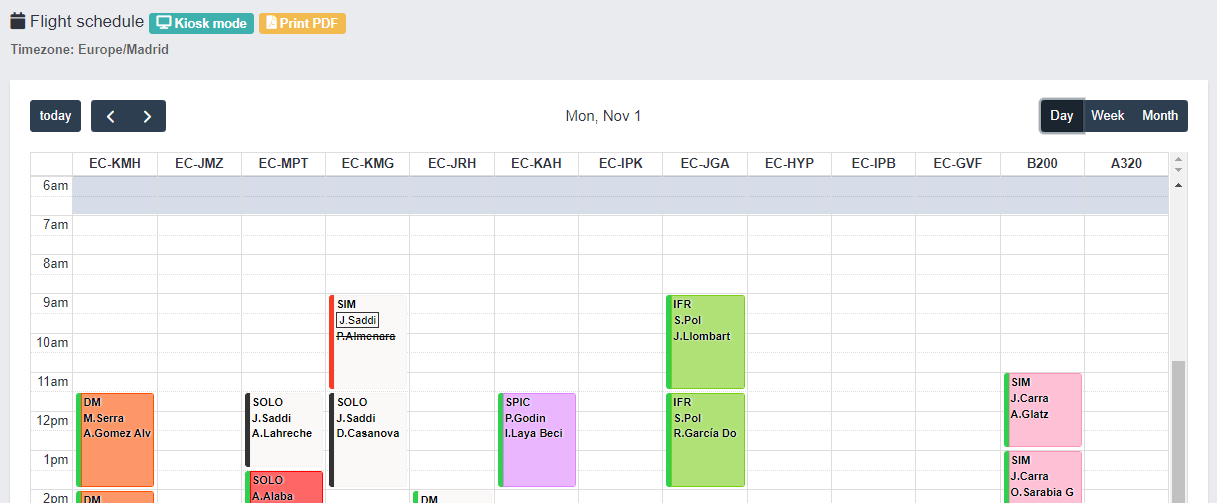The width and height of the screenshot is (1217, 503).
Task: Open the B200 SIM booking with A.Glatz
Action: pyautogui.click(x=1043, y=410)
